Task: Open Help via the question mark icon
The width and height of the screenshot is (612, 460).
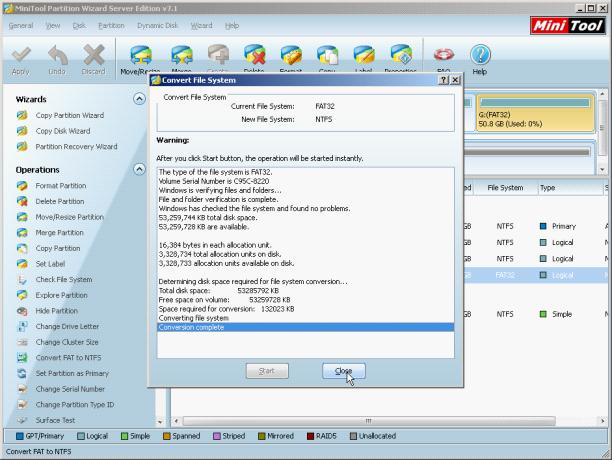Action: [x=480, y=55]
